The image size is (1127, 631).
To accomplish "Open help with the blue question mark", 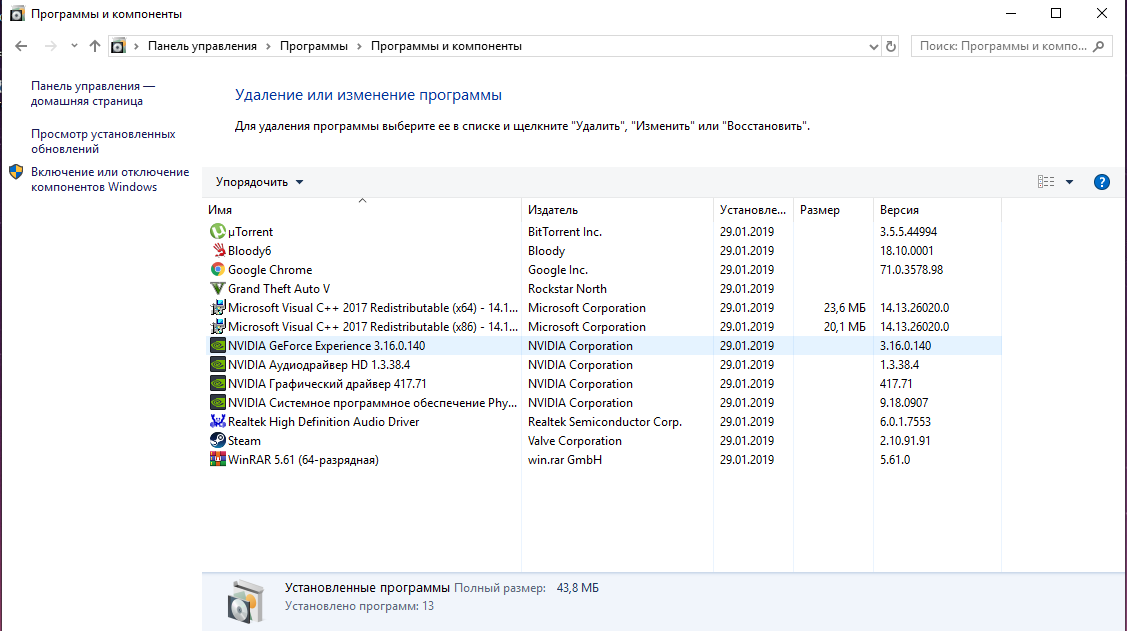I will click(x=1101, y=182).
